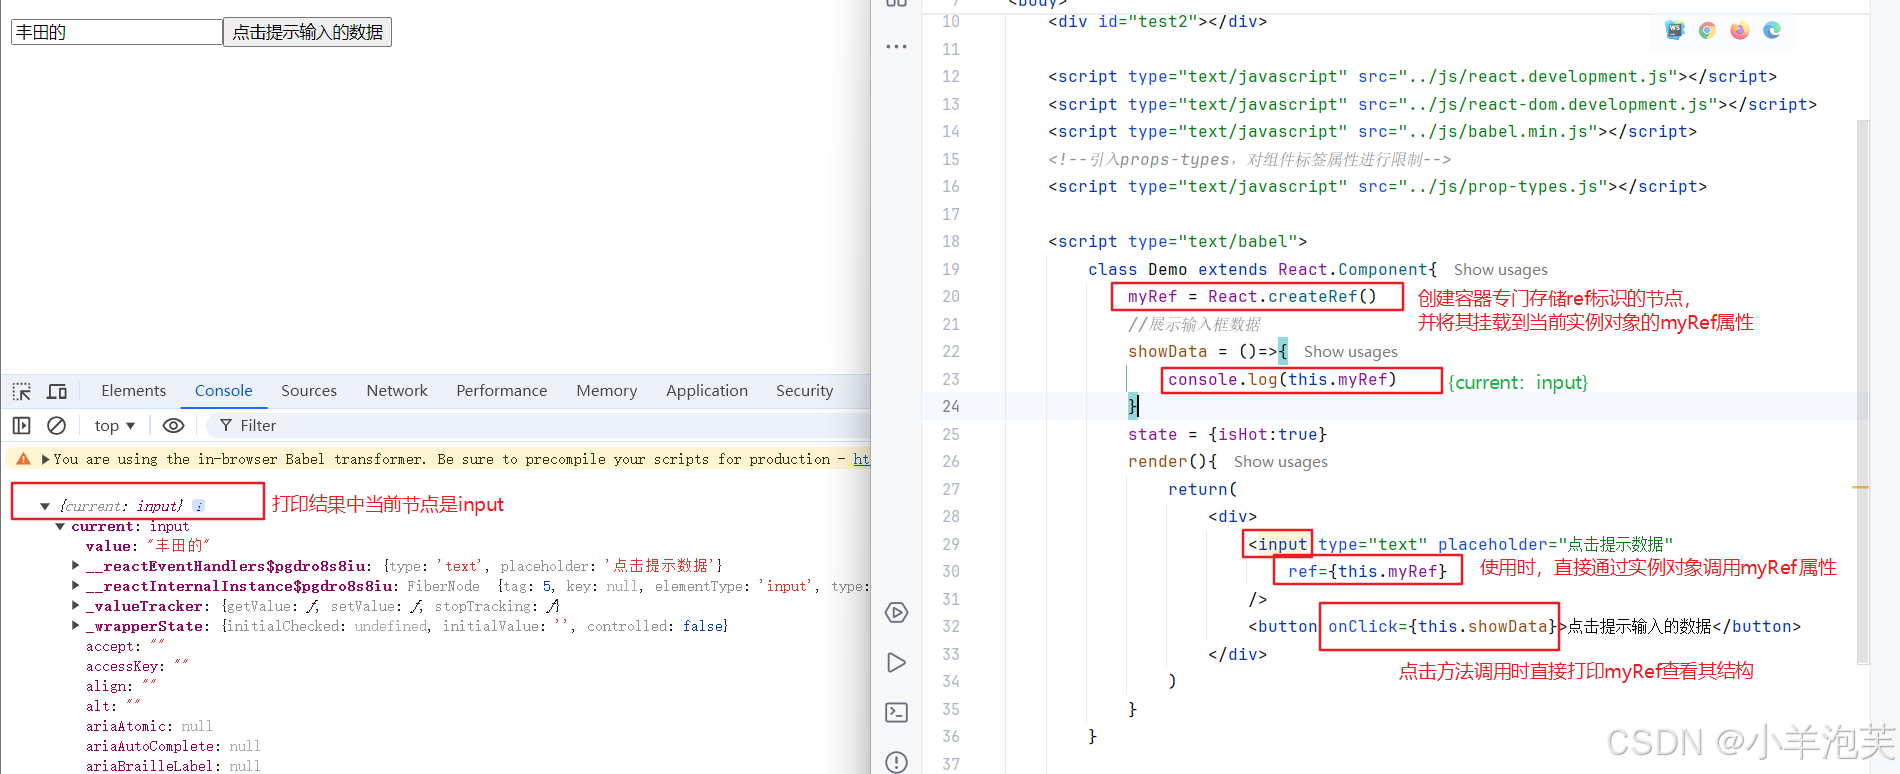The image size is (1900, 774).
Task: Focus the console Filter field
Action: 540,426
